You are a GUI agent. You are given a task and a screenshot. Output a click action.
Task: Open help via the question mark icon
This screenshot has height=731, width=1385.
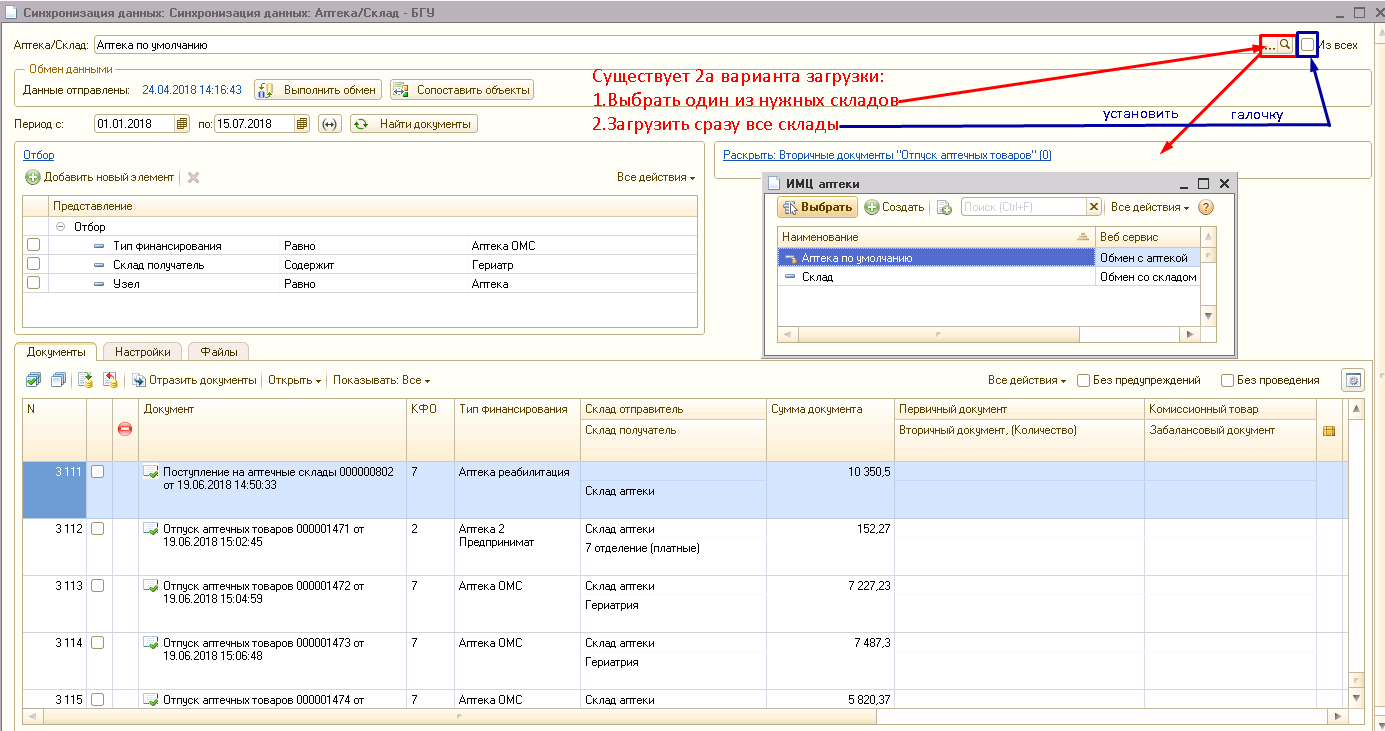(x=1205, y=207)
